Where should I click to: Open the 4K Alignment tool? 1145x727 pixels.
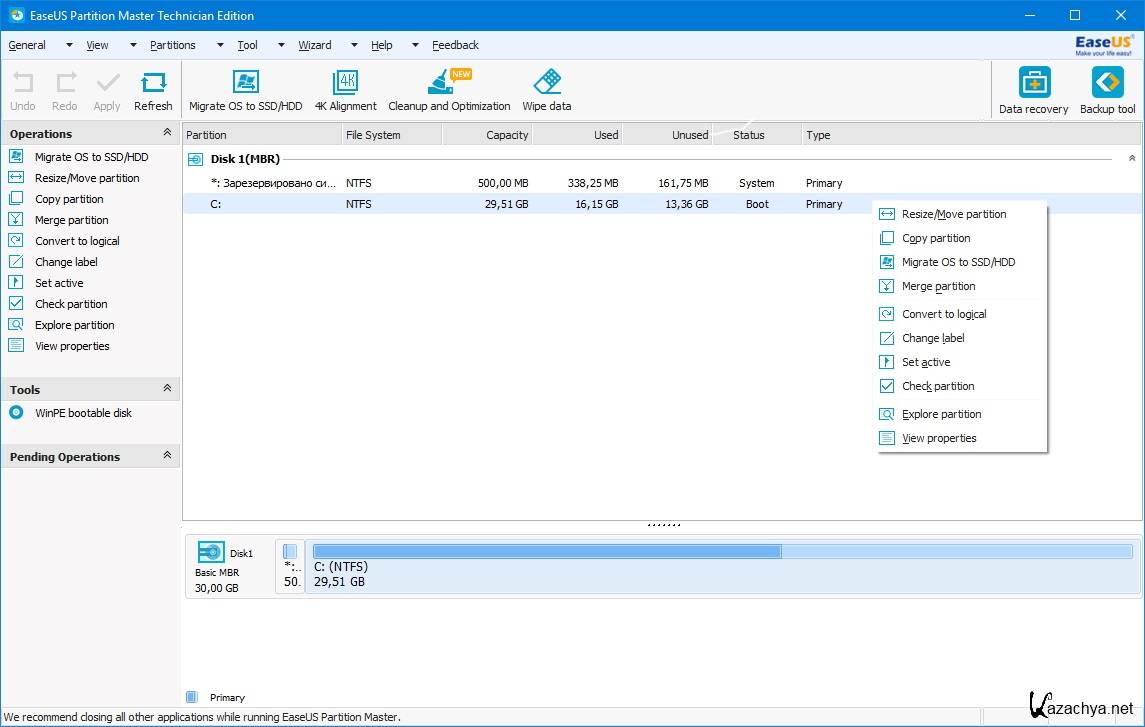point(345,90)
